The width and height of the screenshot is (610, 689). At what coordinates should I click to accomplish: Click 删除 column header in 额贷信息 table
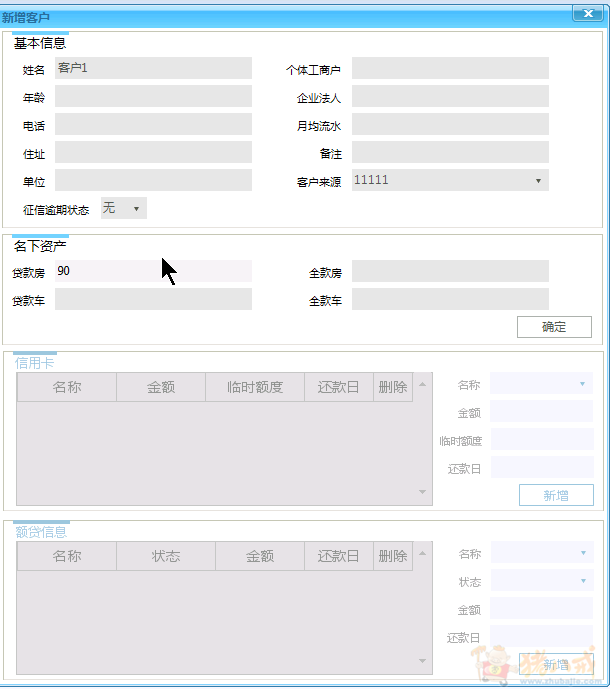[x=393, y=556]
